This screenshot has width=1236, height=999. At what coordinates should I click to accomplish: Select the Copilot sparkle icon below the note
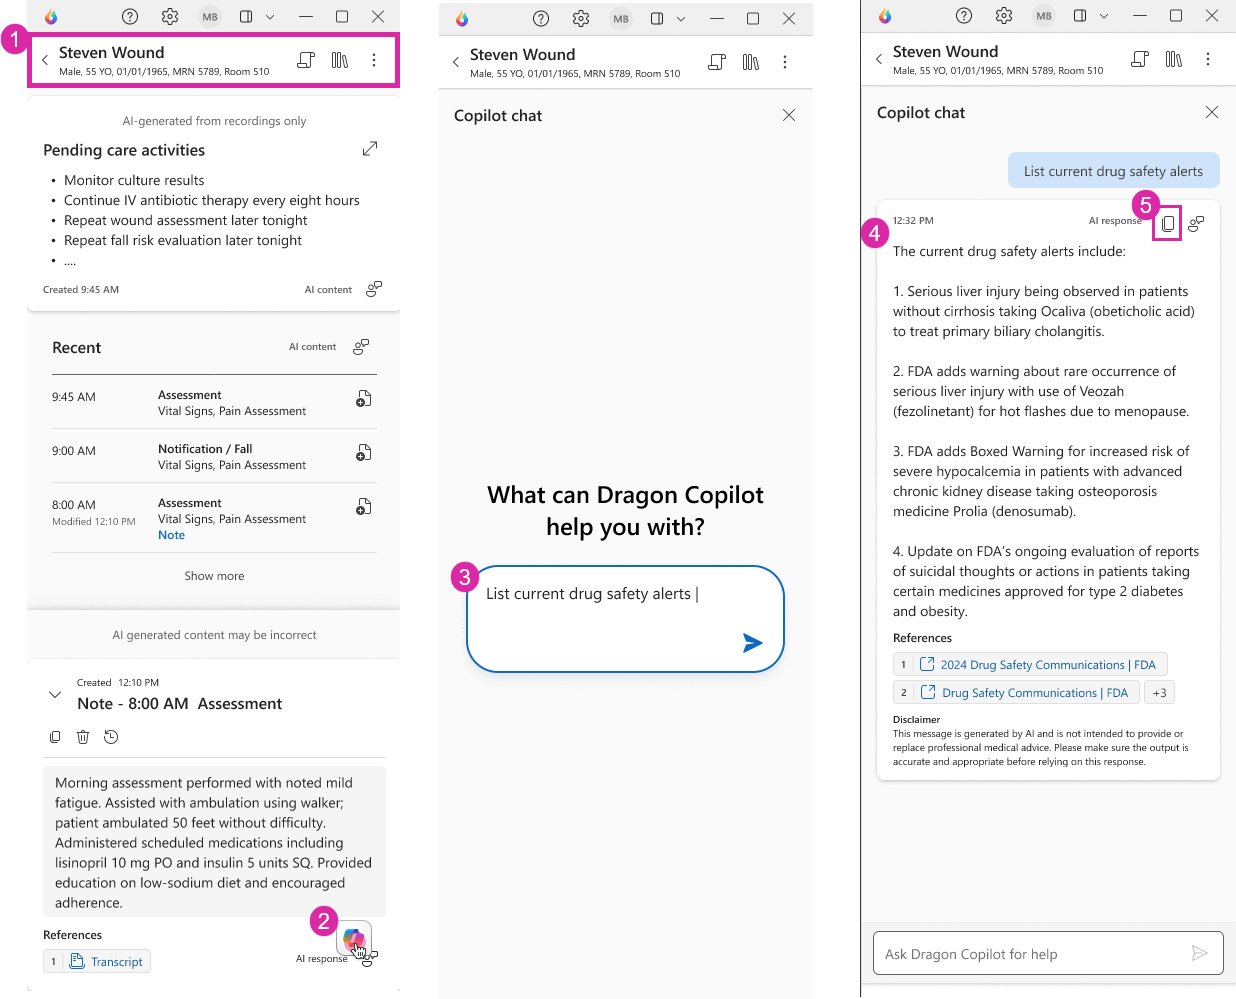pyautogui.click(x=355, y=940)
